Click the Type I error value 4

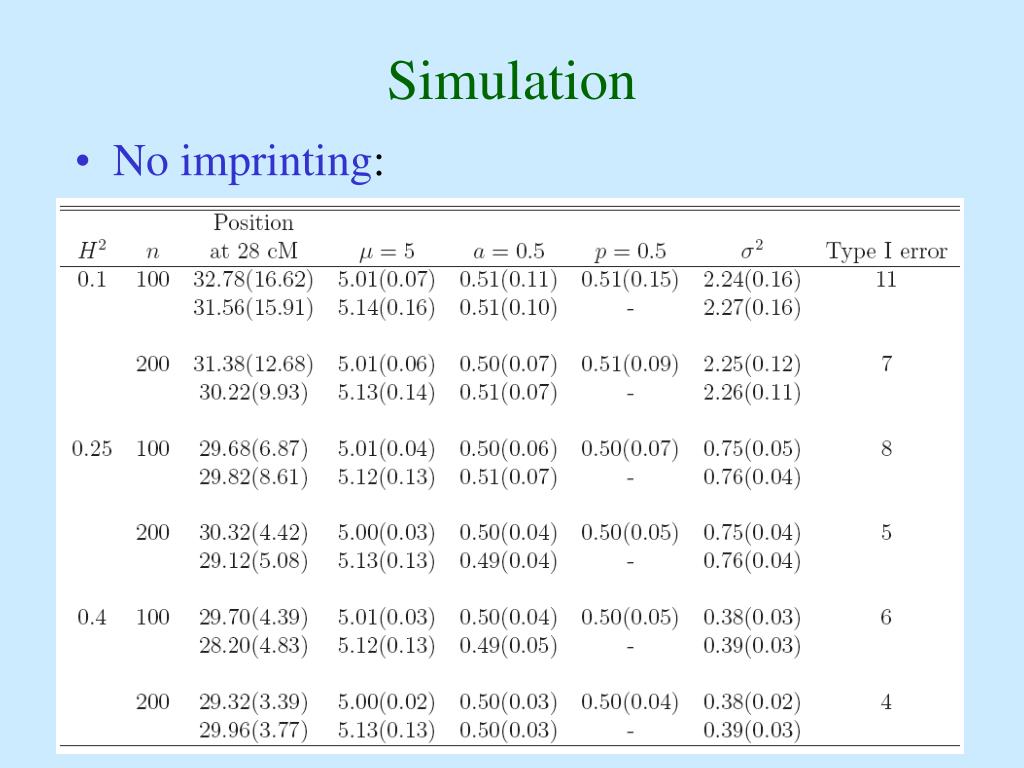pyautogui.click(x=886, y=702)
